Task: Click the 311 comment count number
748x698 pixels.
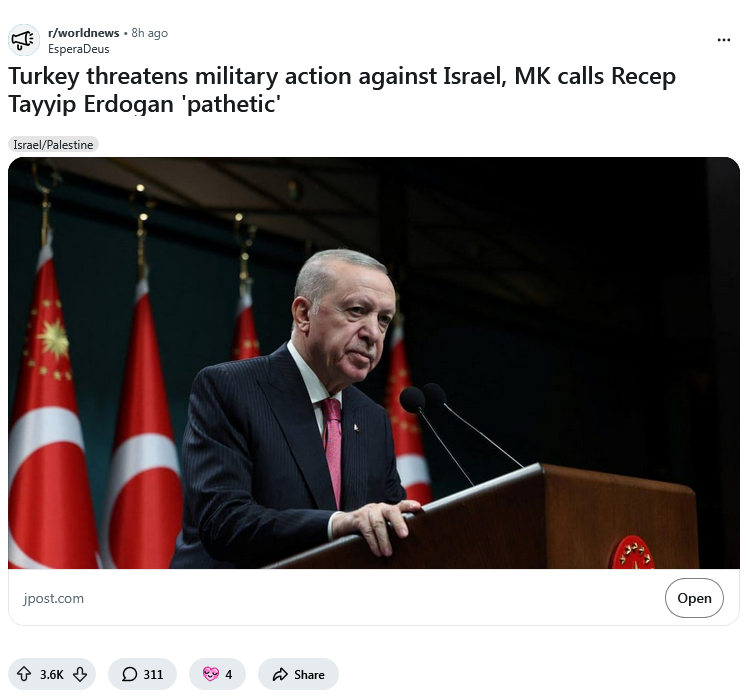Action: (153, 674)
